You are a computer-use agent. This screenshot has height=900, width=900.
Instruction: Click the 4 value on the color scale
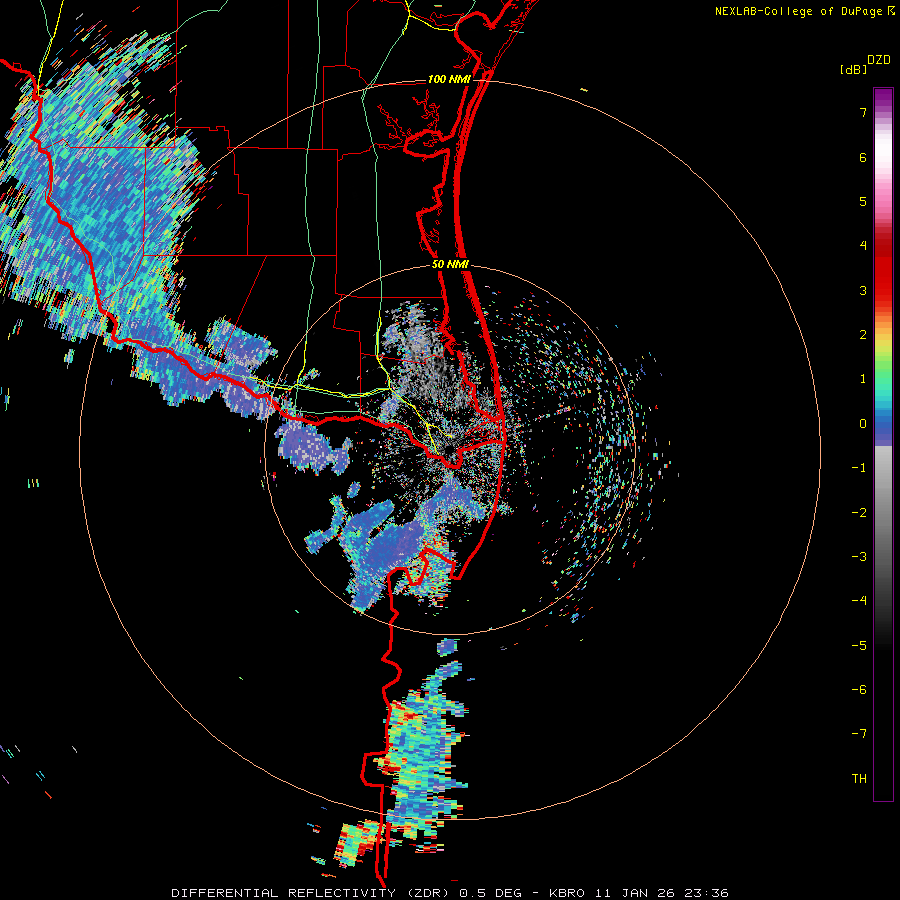pos(863,246)
